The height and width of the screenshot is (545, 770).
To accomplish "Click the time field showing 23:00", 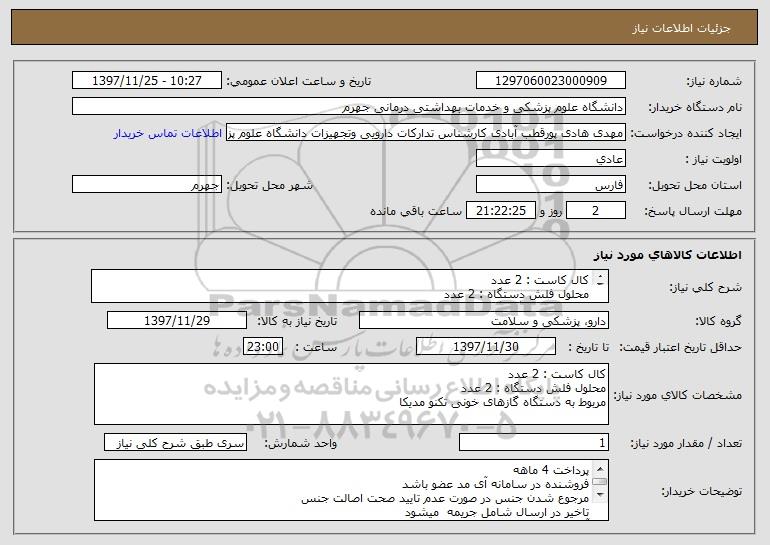I will (x=263, y=347).
